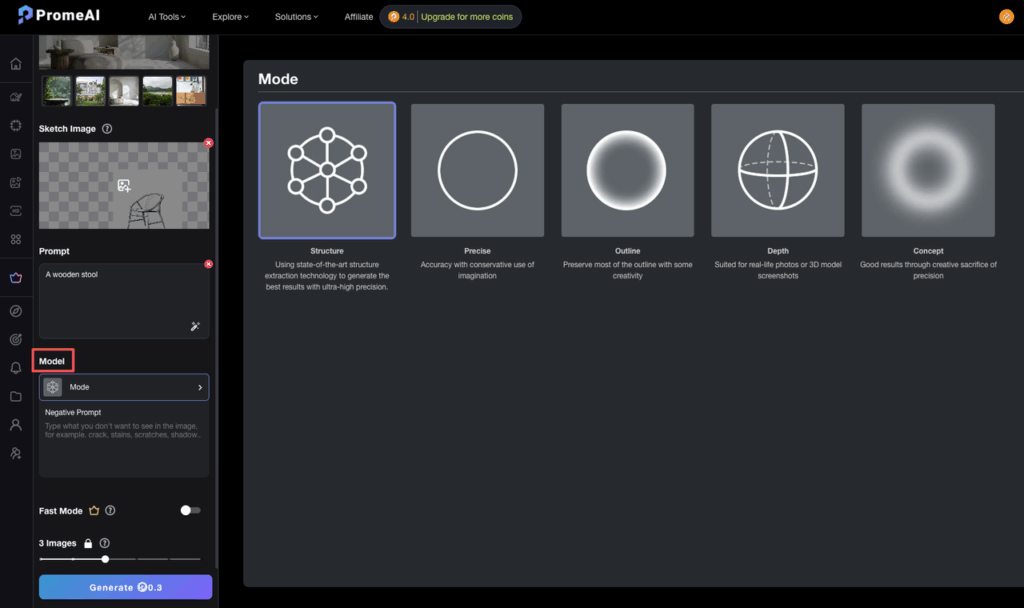This screenshot has width=1024, height=608.
Task: Click the chair sketch image preview
Action: click(124, 185)
